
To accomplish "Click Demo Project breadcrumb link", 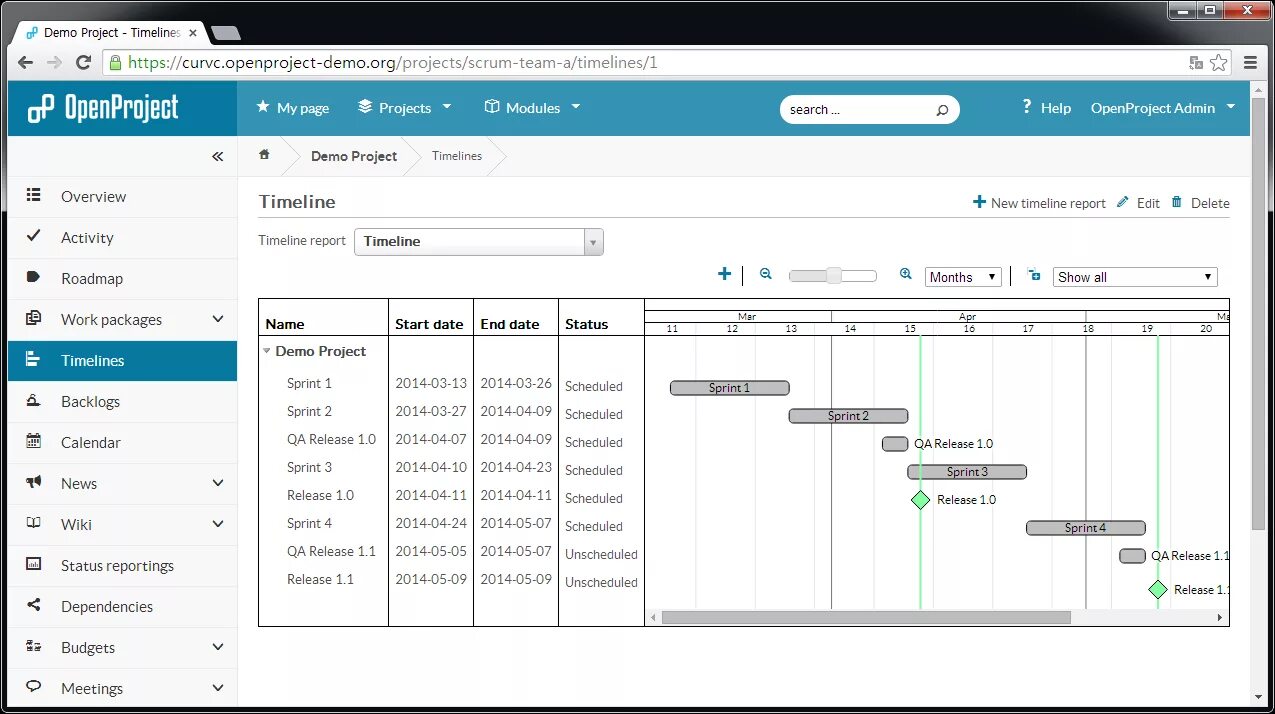I will tap(354, 156).
